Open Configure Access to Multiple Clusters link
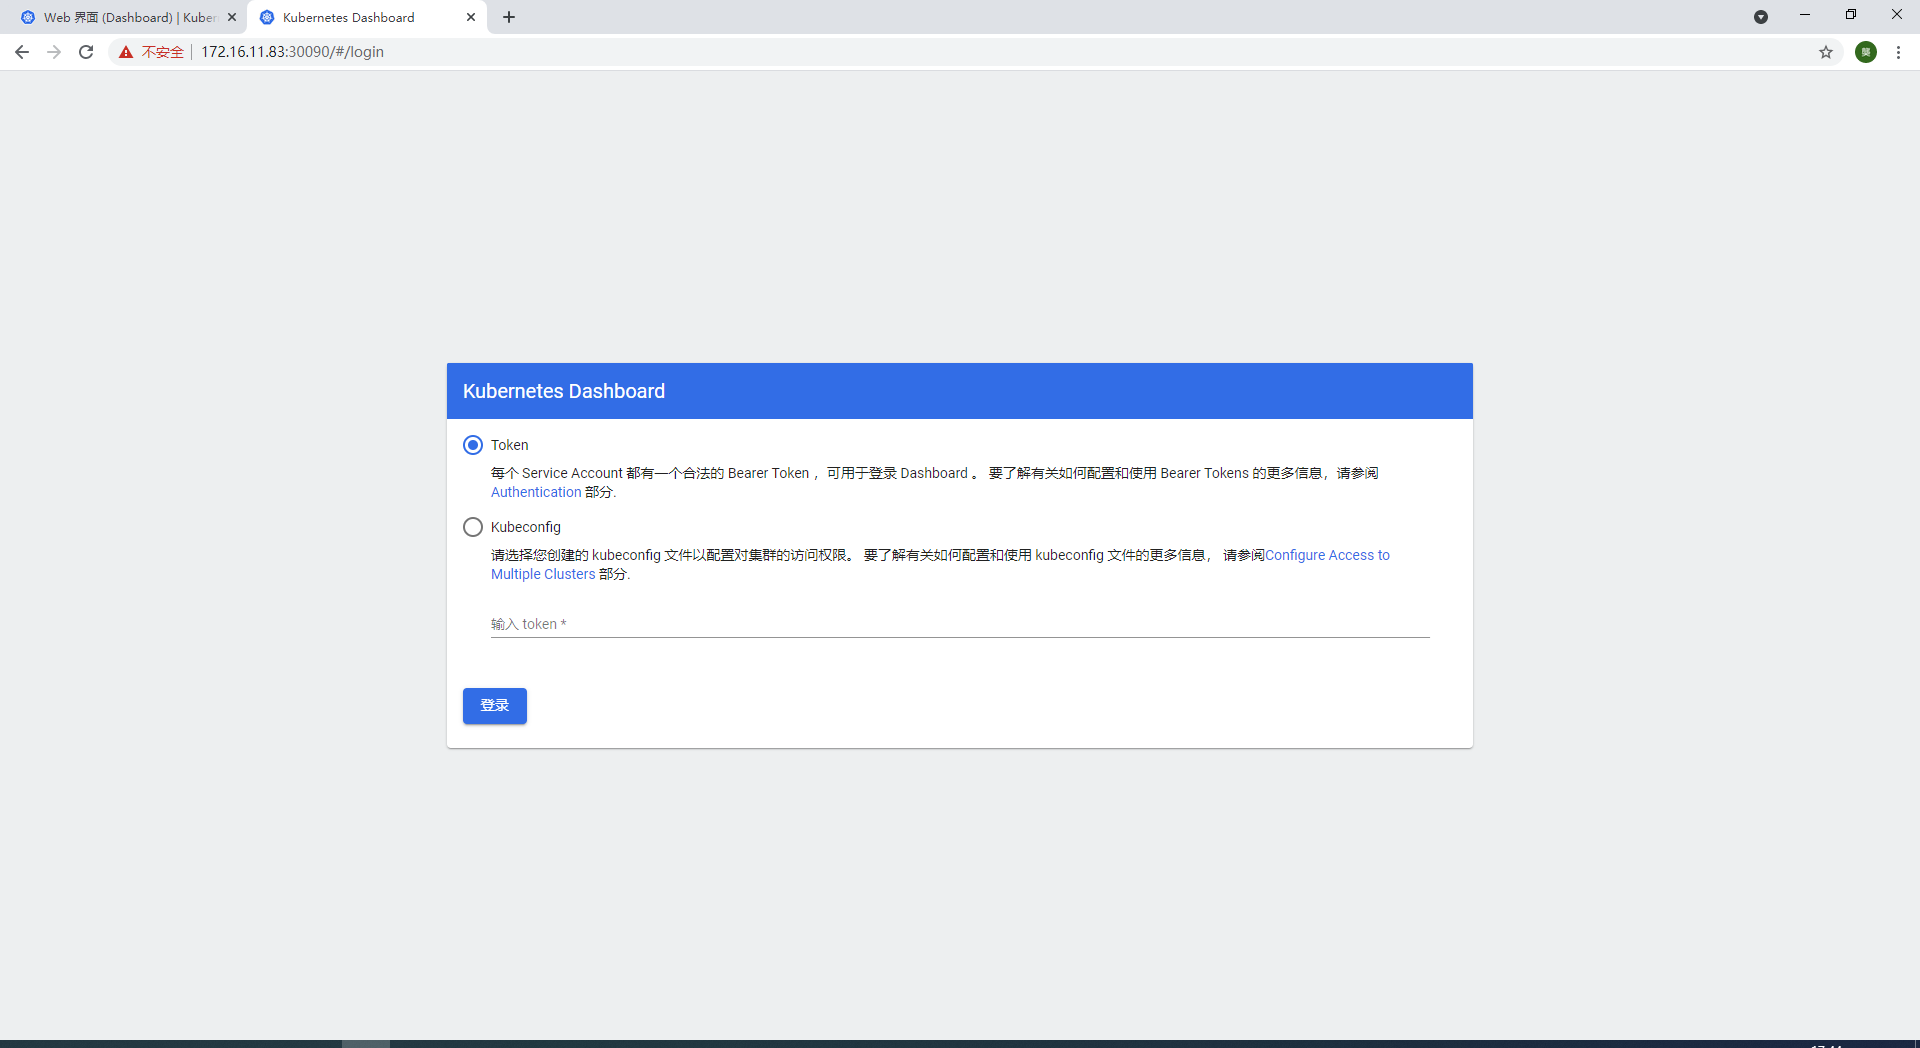Screen dimensions: 1920x1048 tap(1327, 555)
